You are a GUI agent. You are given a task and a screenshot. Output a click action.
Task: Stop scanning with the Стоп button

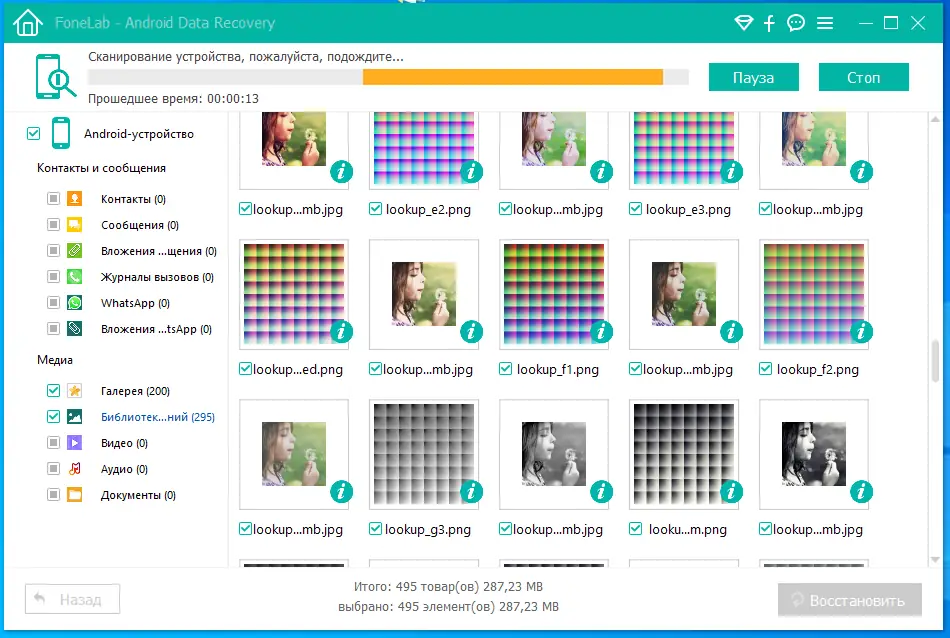[x=863, y=78]
